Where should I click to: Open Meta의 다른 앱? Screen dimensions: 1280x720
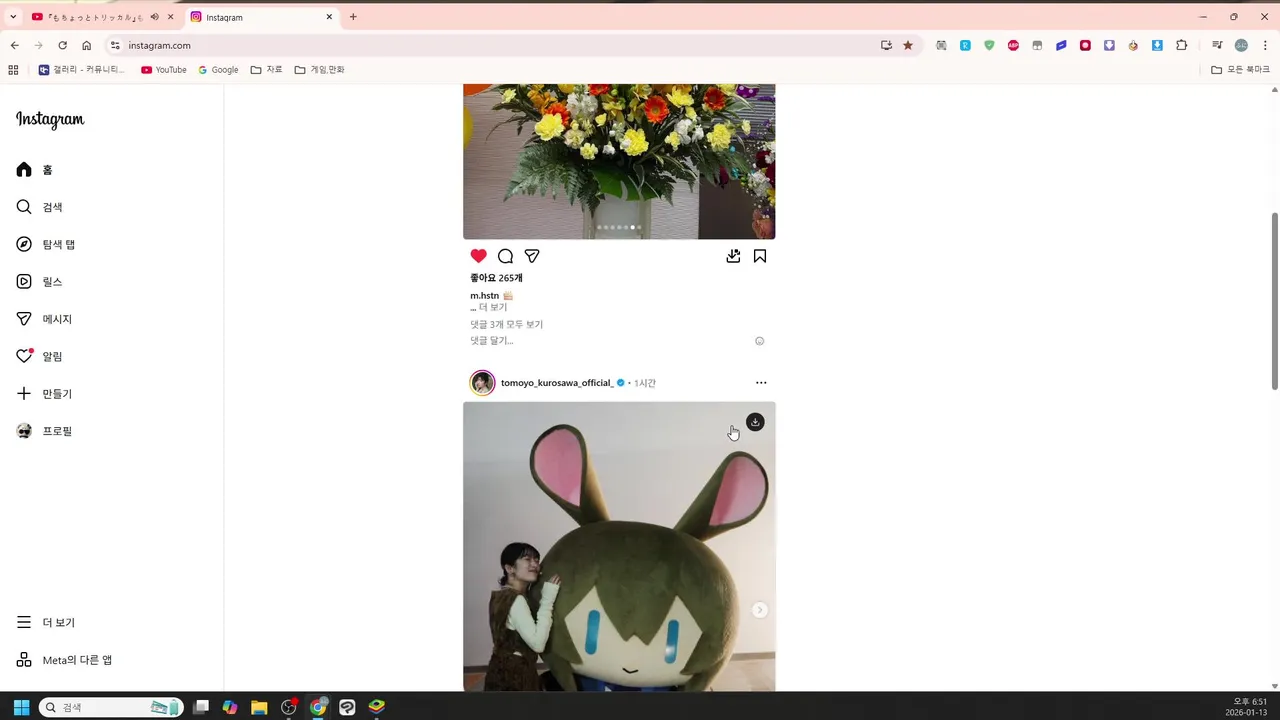64,660
